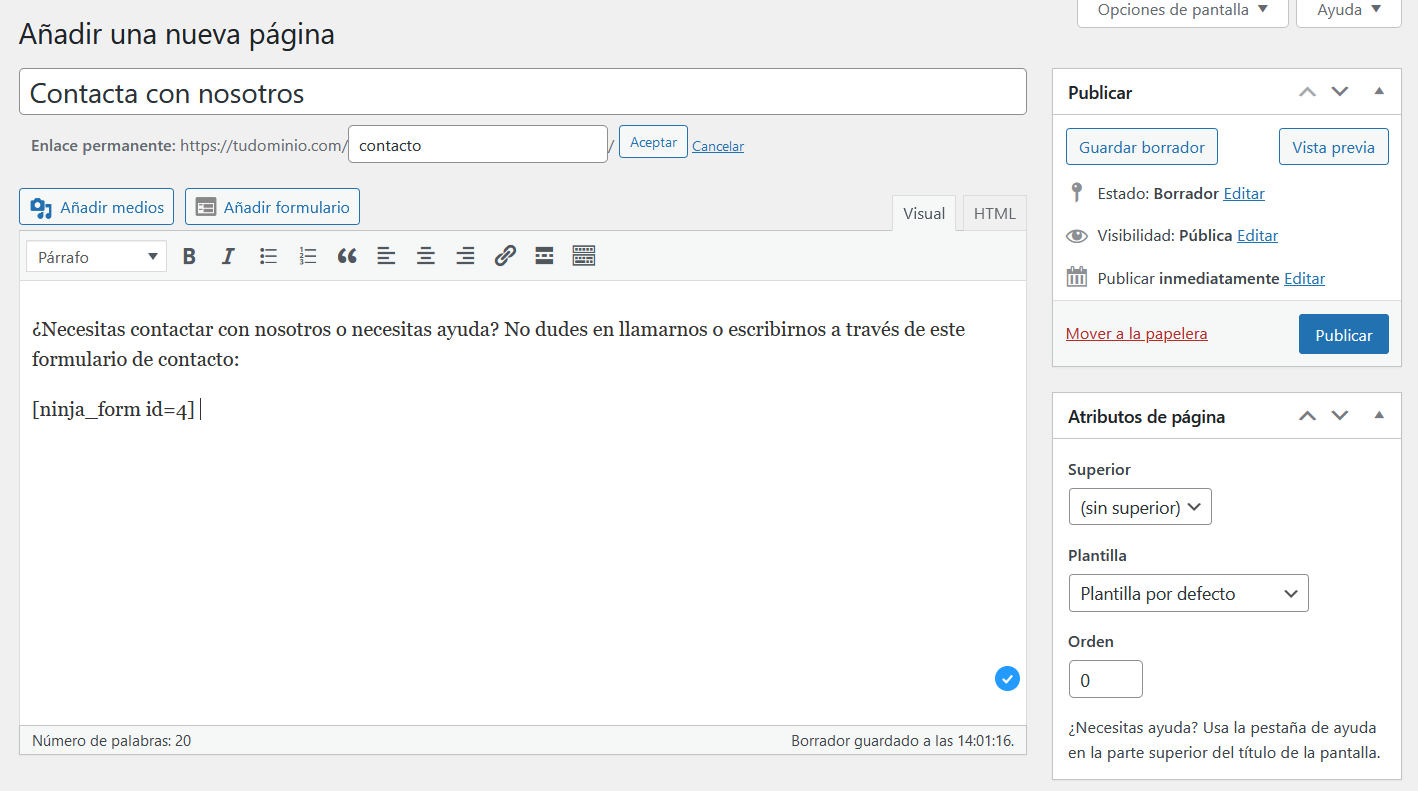Click the word count status text

[112, 741]
